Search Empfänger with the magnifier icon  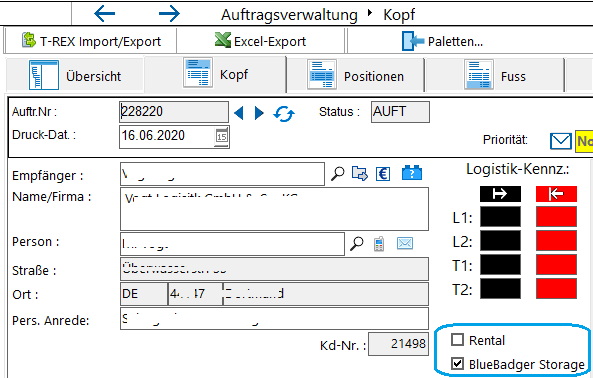coord(337,174)
